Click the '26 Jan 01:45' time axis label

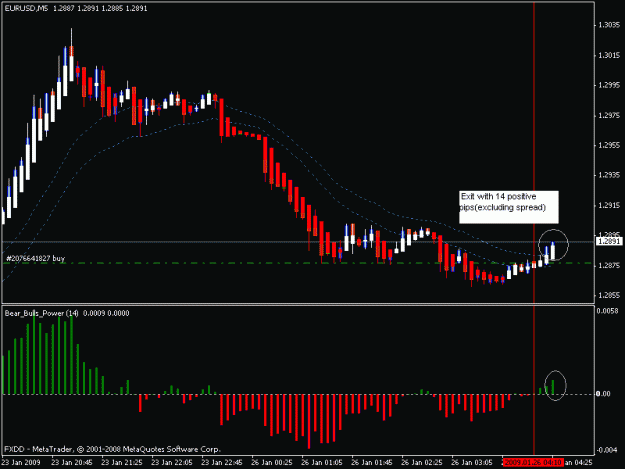point(372,463)
